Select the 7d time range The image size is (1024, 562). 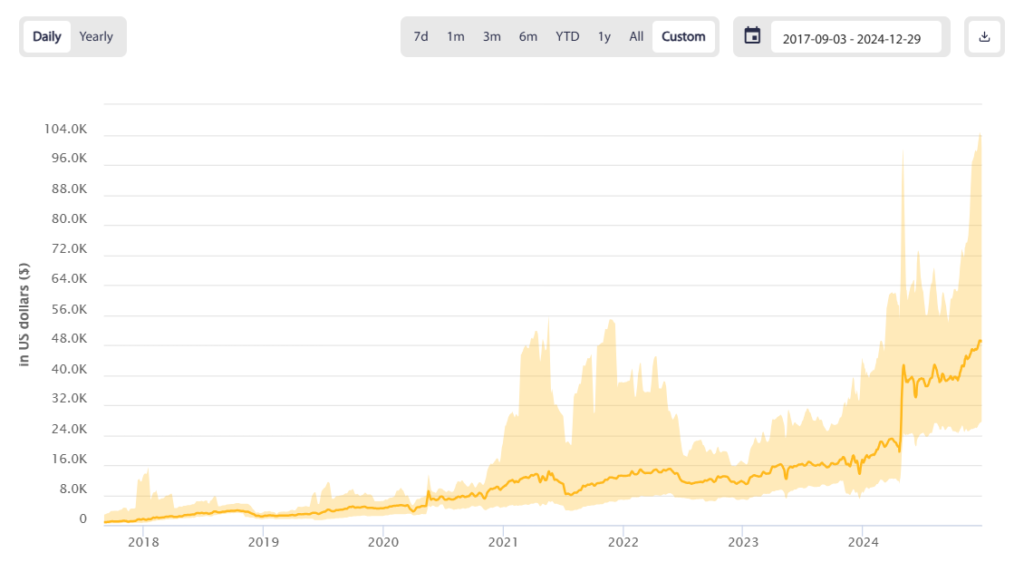(x=421, y=37)
